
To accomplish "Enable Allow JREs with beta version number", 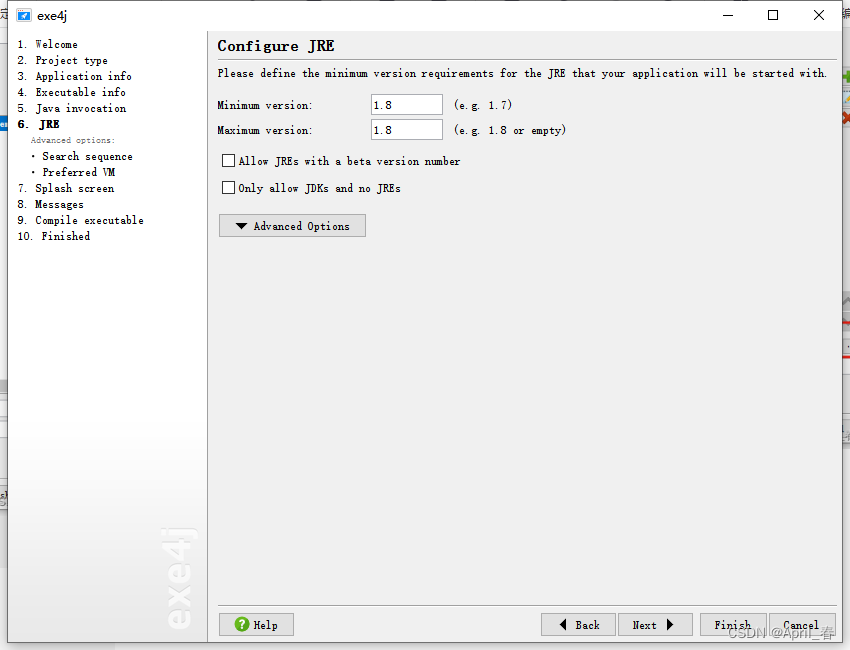I will pos(228,161).
